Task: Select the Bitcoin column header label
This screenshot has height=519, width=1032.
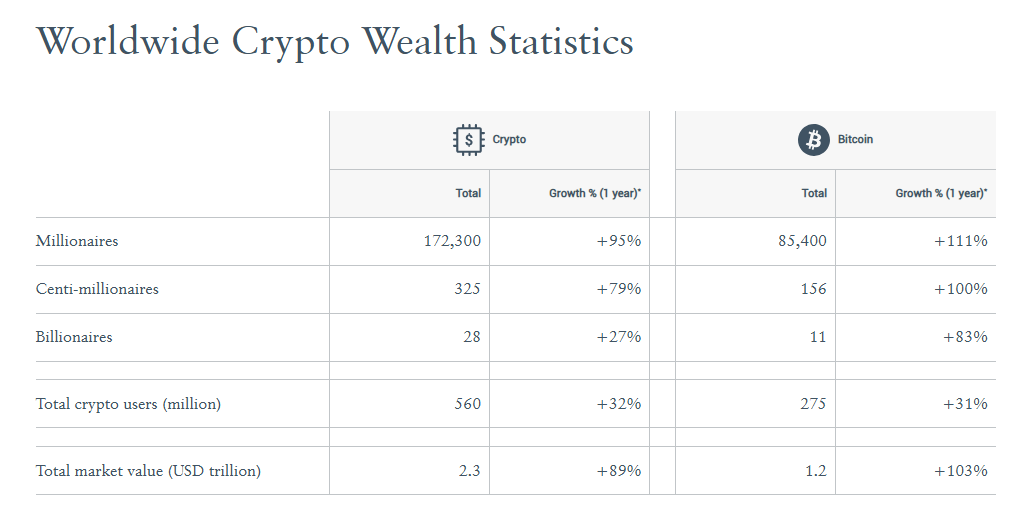Action: (855, 140)
